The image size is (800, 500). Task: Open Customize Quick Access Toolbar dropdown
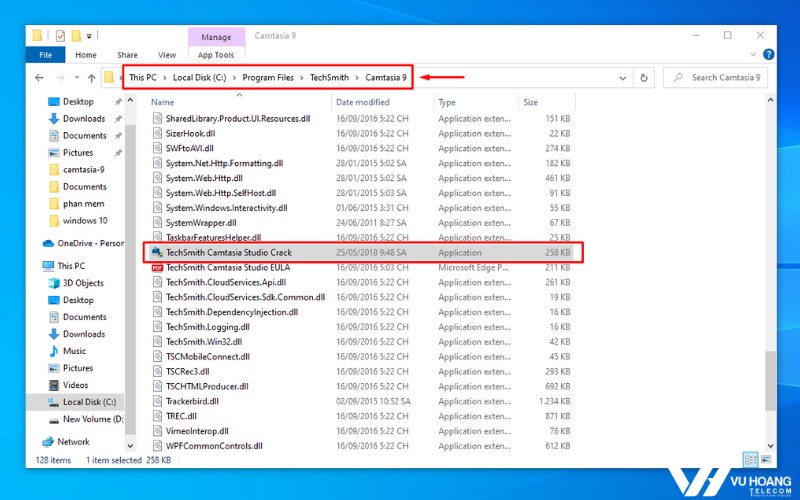89,36
